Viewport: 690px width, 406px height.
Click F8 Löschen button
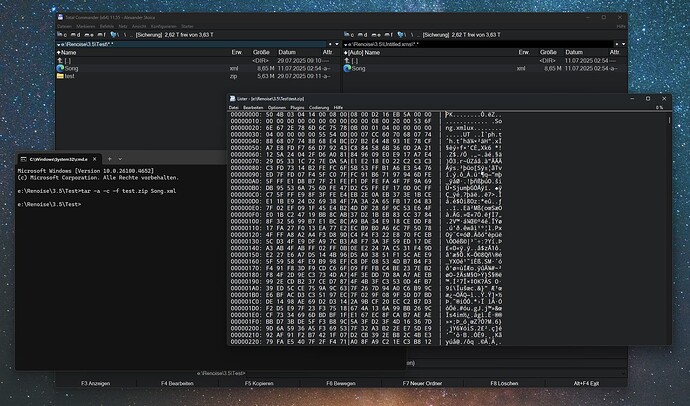pos(504,383)
